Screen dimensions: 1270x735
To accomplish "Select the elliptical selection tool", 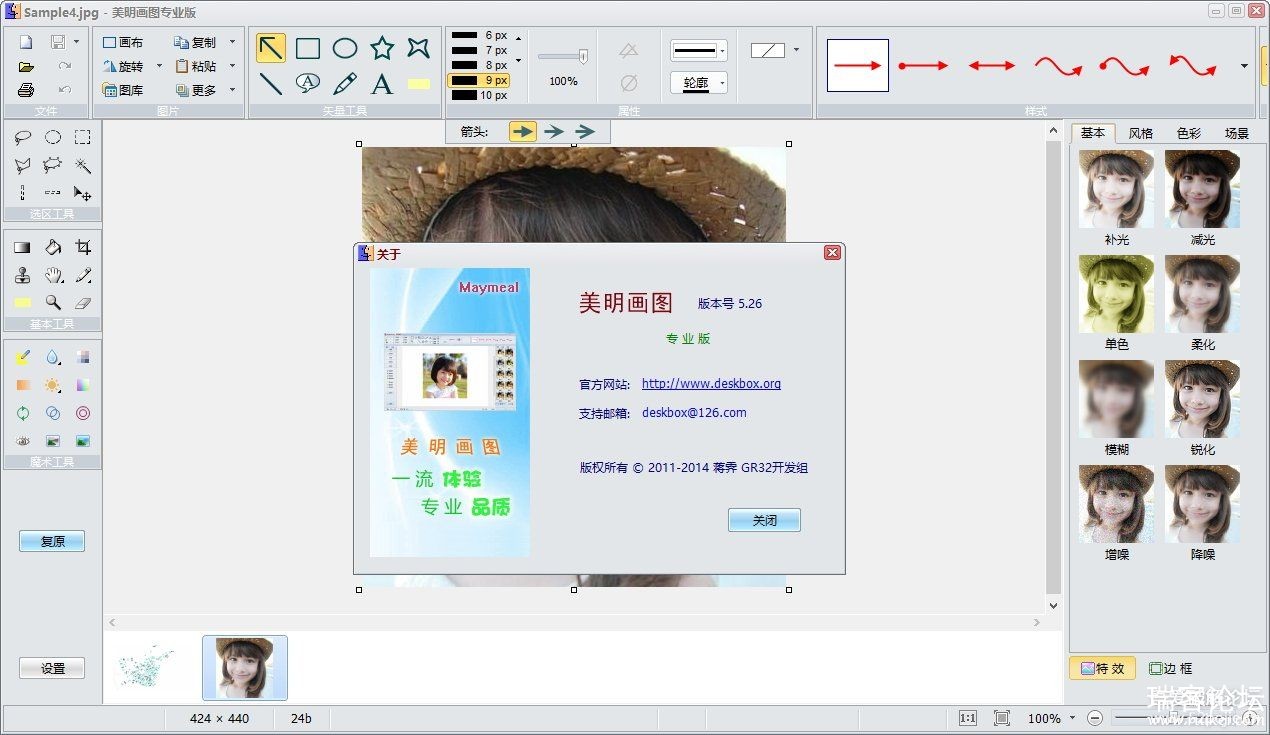I will [53, 138].
